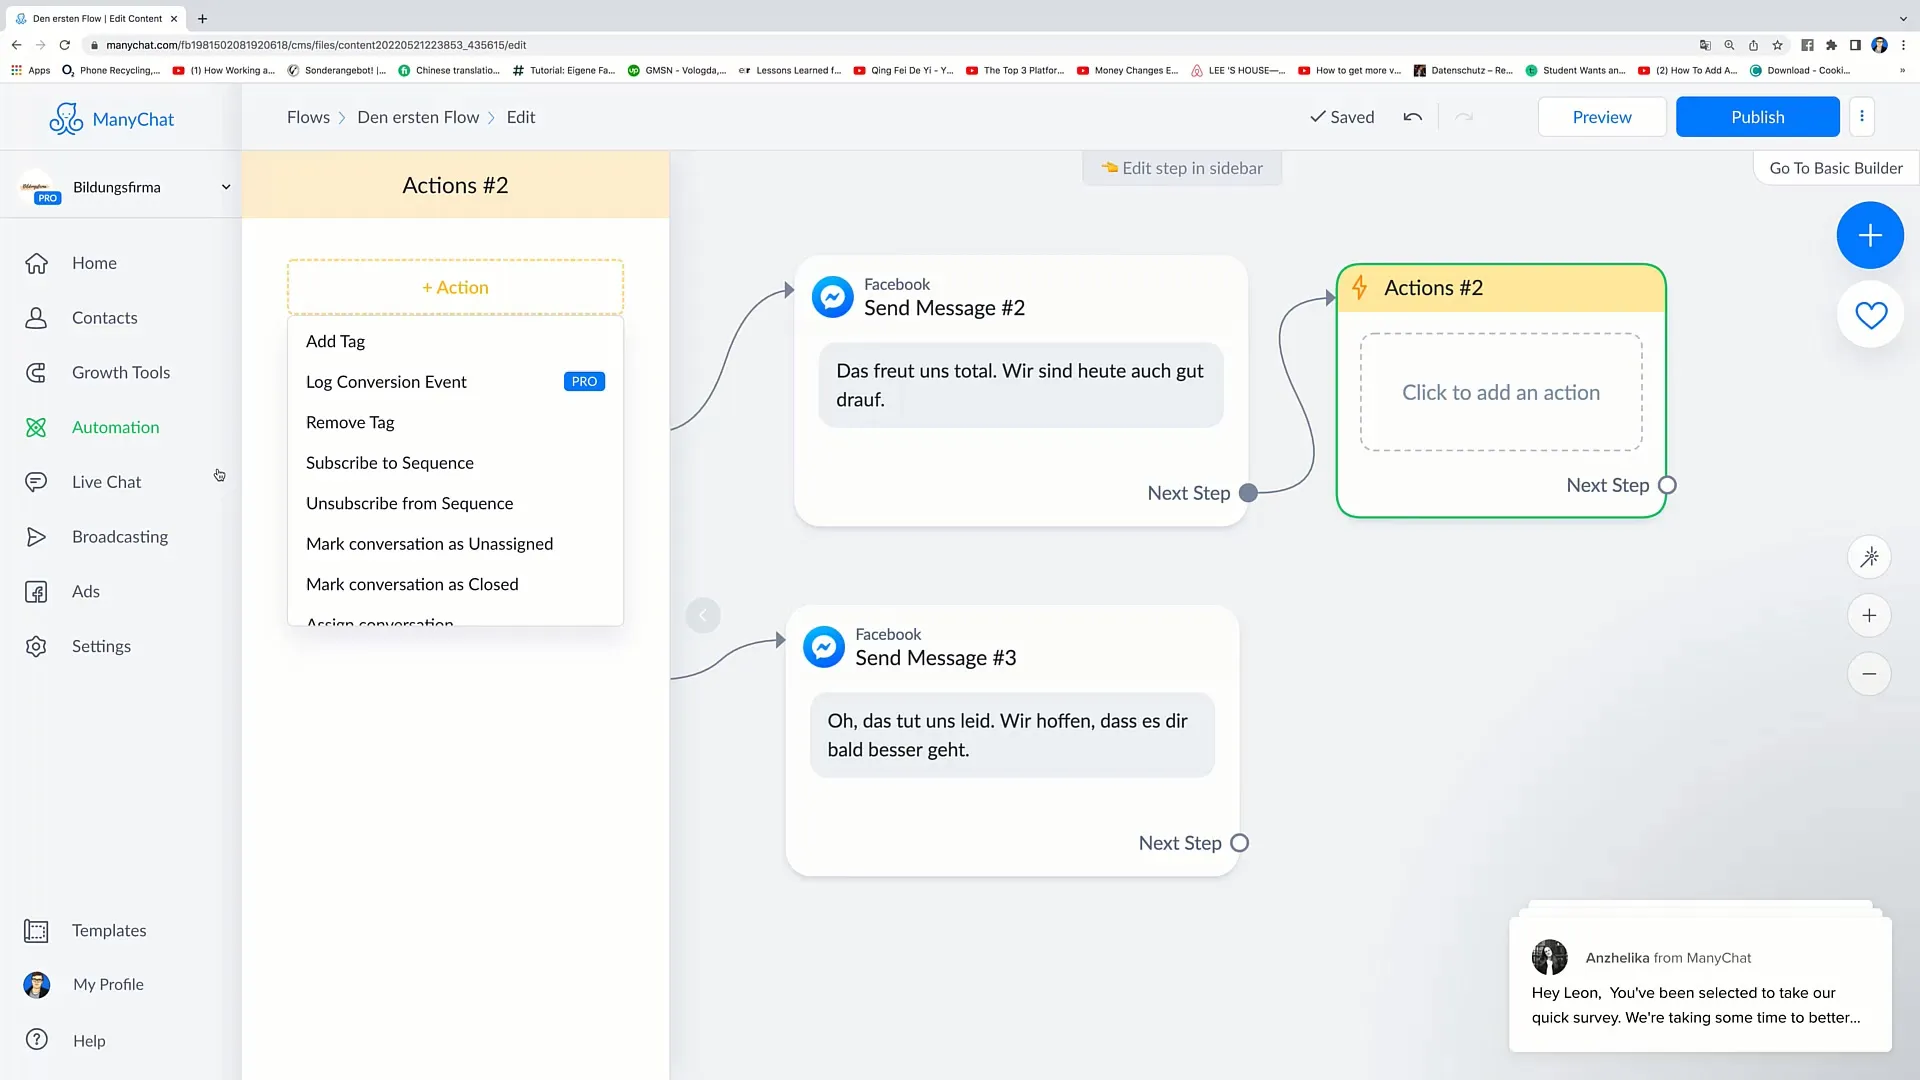Image resolution: width=1920 pixels, height=1080 pixels.
Task: Click the heart favorites icon
Action: [x=1870, y=314]
